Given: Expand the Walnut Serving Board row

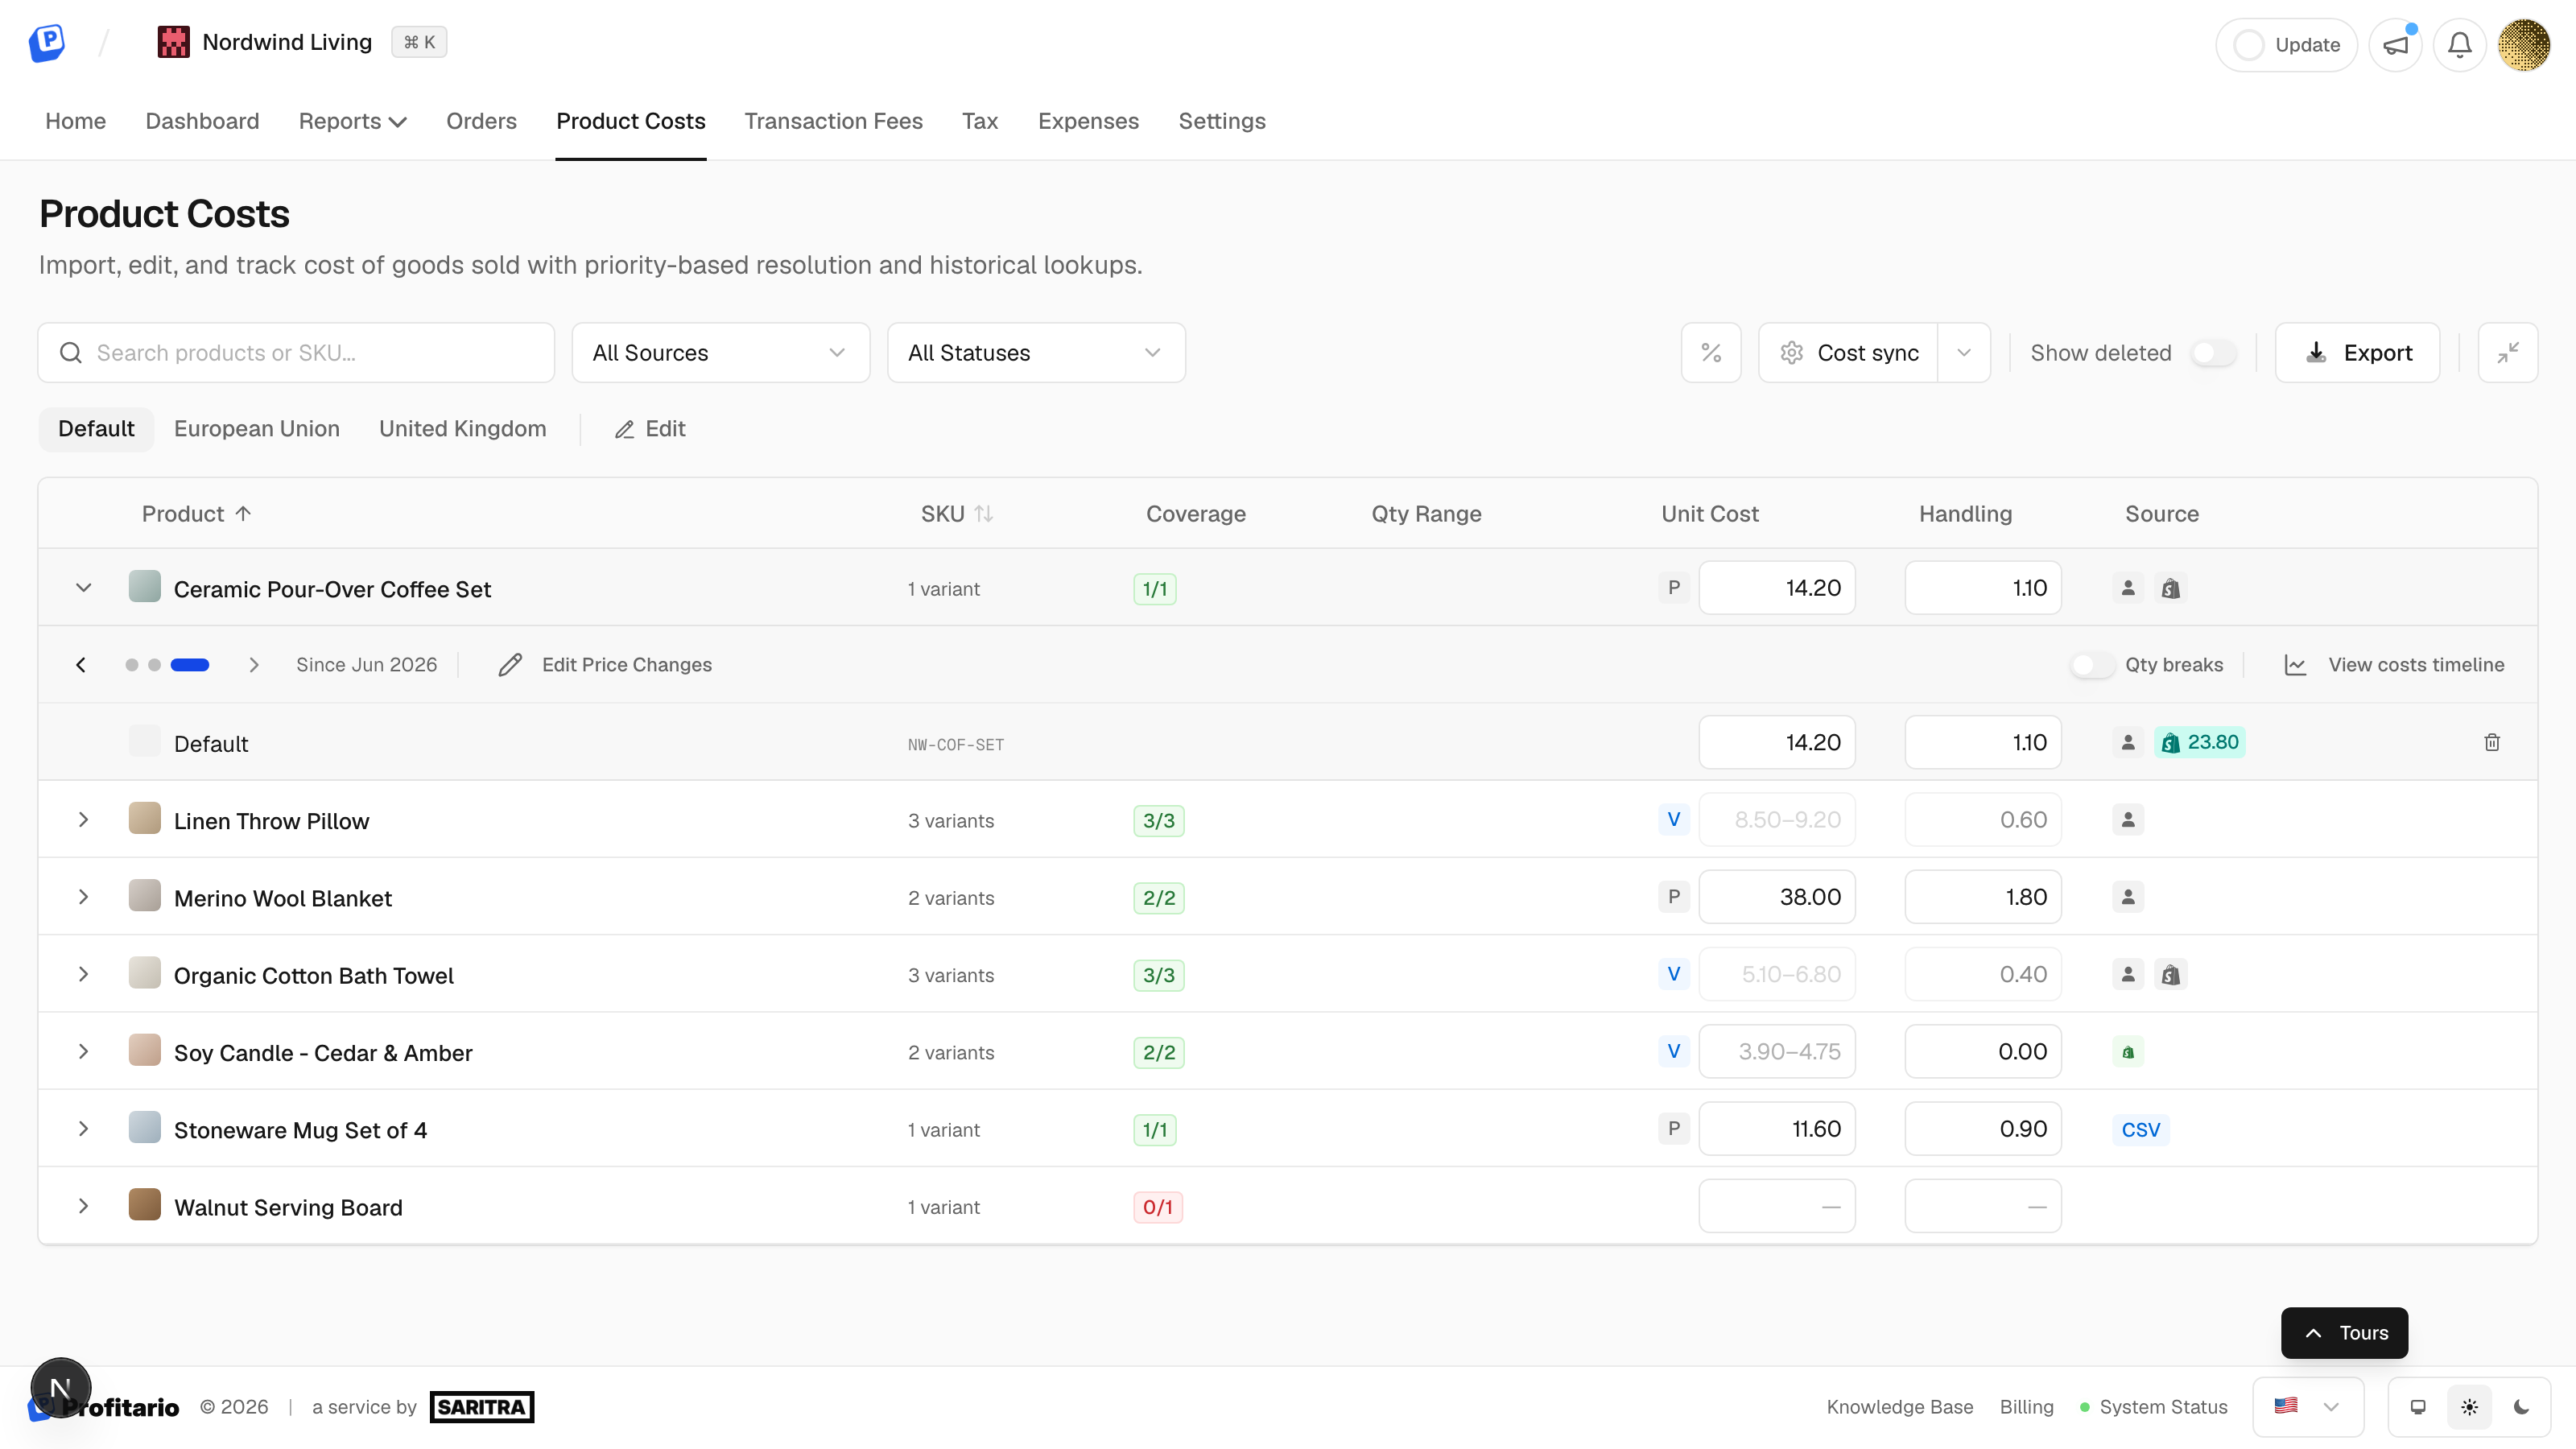Looking at the screenshot, I should [84, 1207].
